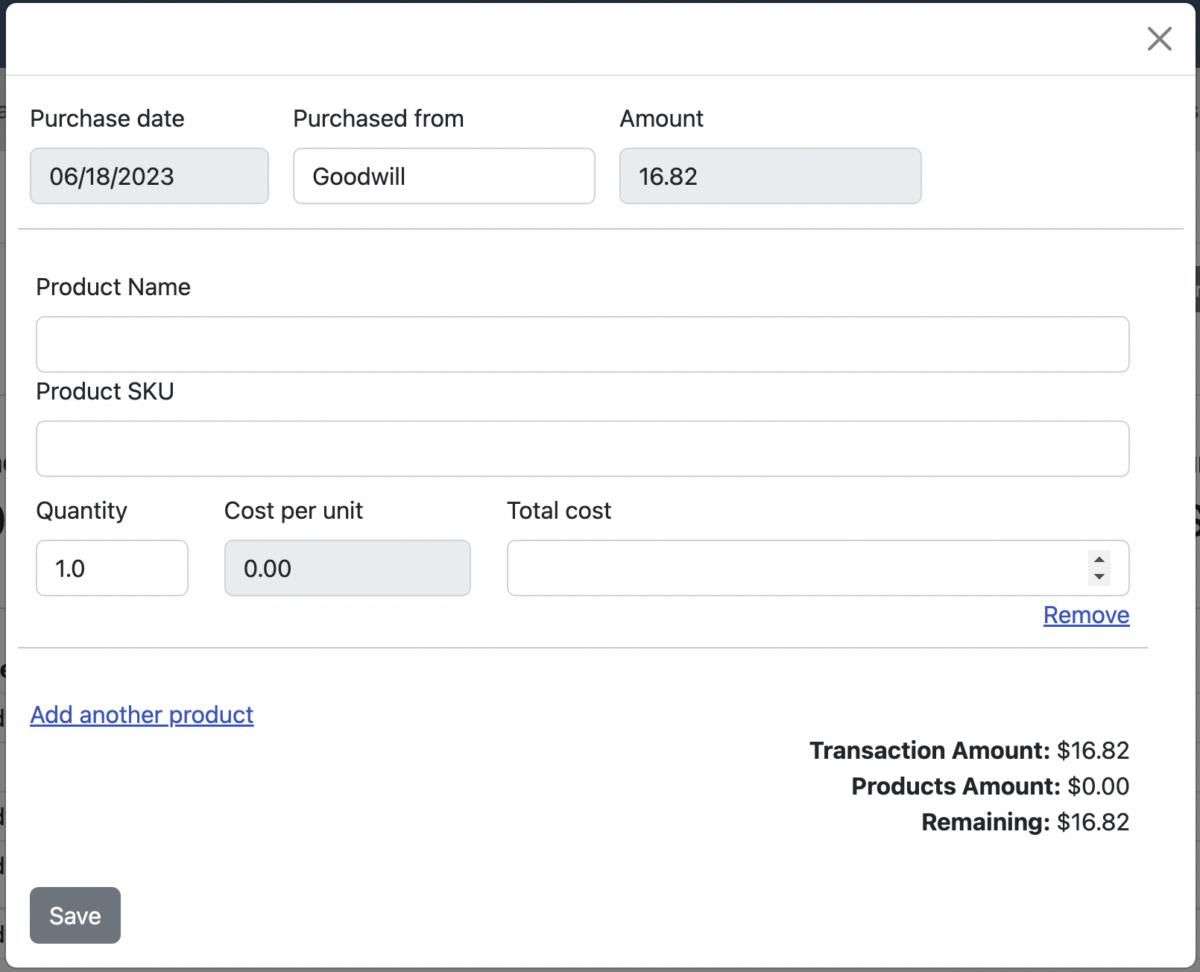Image resolution: width=1200 pixels, height=972 pixels.
Task: Select the Amount field showing 16.82
Action: coord(770,176)
